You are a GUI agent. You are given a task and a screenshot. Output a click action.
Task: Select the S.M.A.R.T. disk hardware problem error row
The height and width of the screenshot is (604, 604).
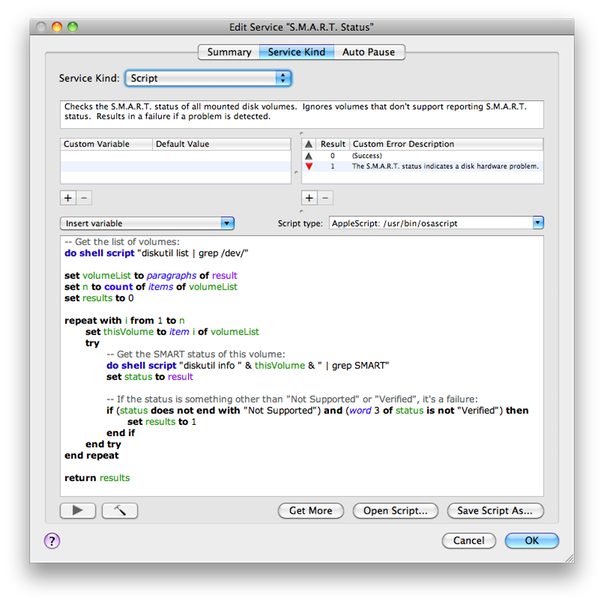pos(422,166)
